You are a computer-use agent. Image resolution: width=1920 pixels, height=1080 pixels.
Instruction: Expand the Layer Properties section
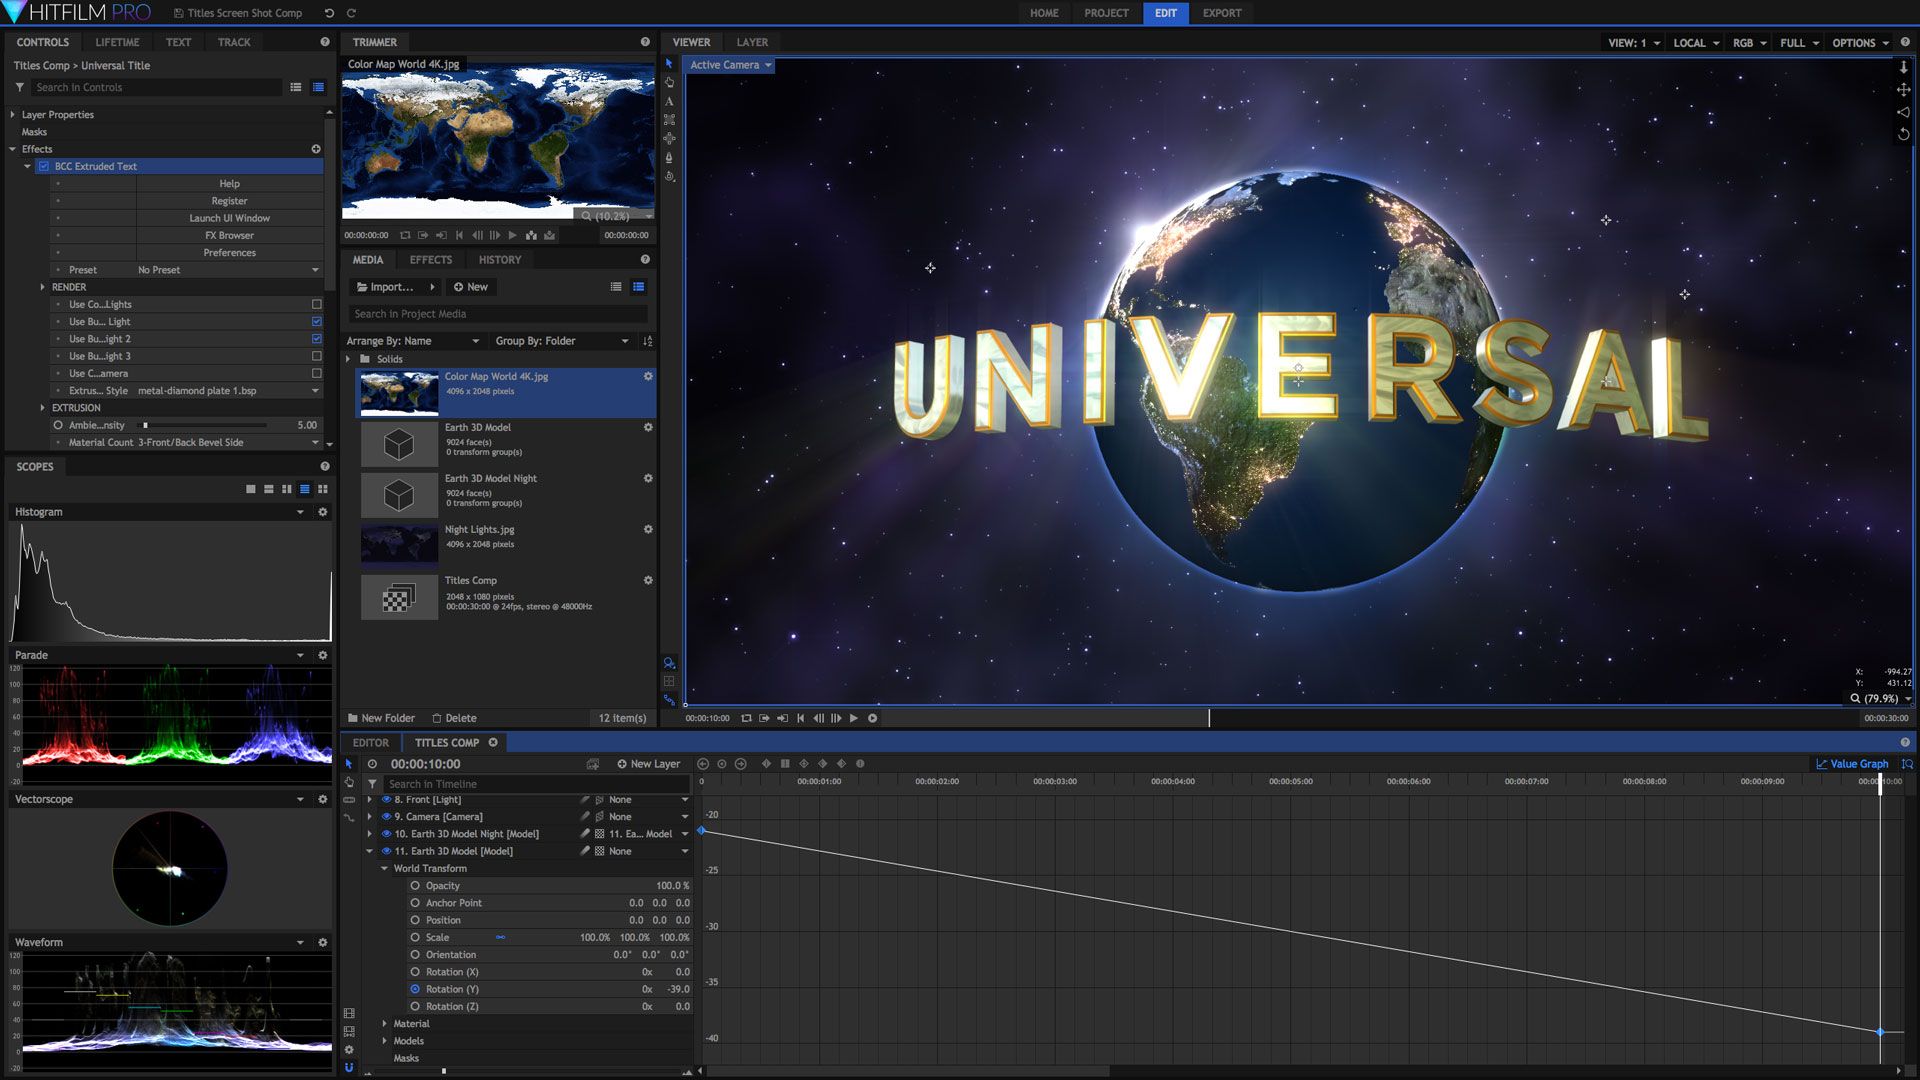pyautogui.click(x=13, y=115)
